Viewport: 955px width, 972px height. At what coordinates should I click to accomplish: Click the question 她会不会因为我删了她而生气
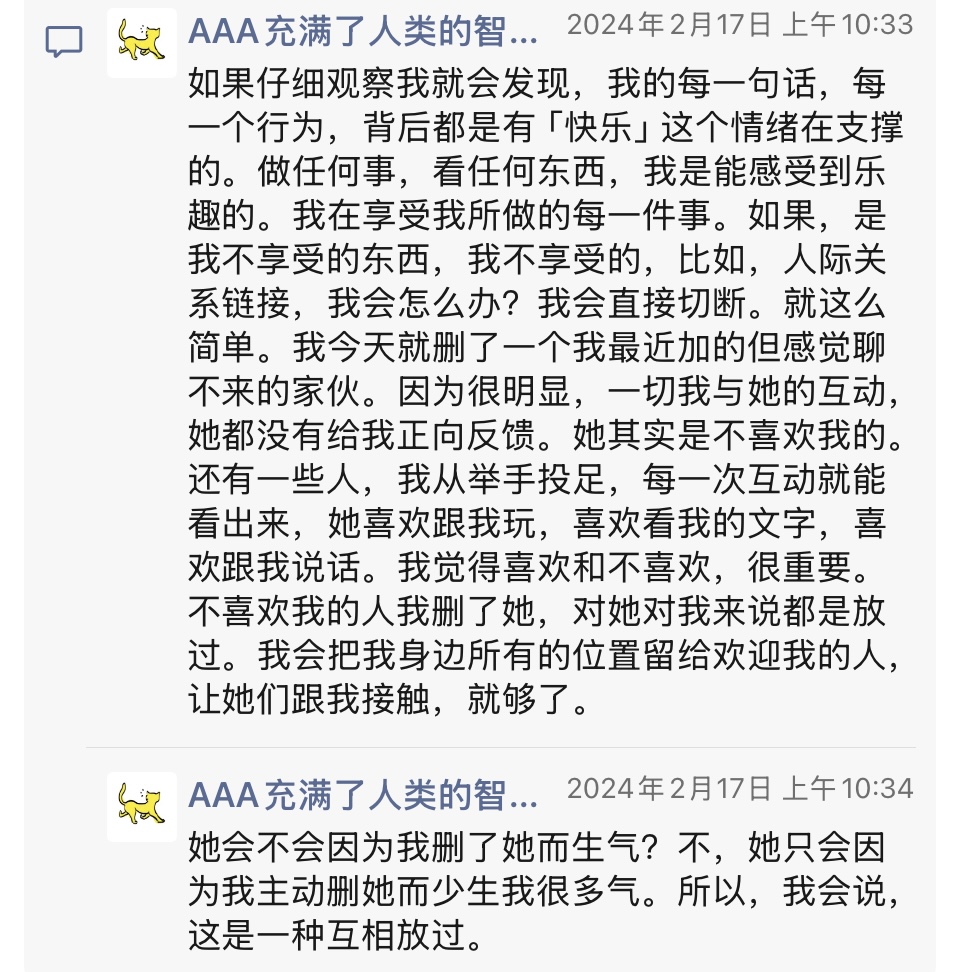422,849
